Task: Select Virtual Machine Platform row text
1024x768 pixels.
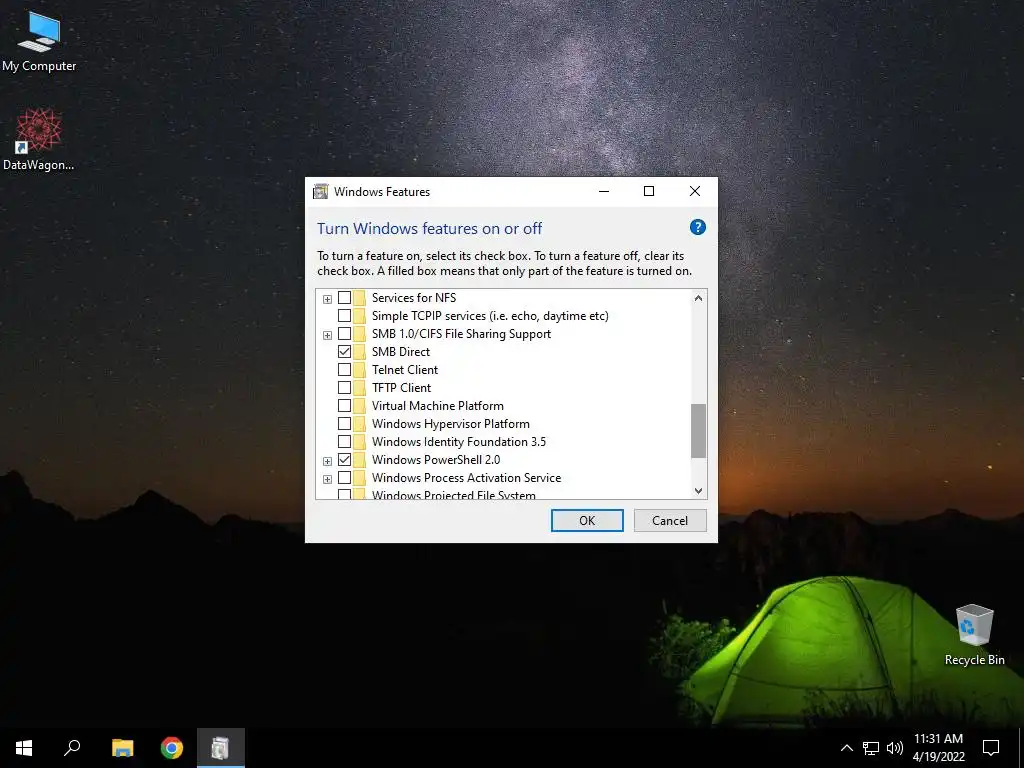Action: coord(438,406)
